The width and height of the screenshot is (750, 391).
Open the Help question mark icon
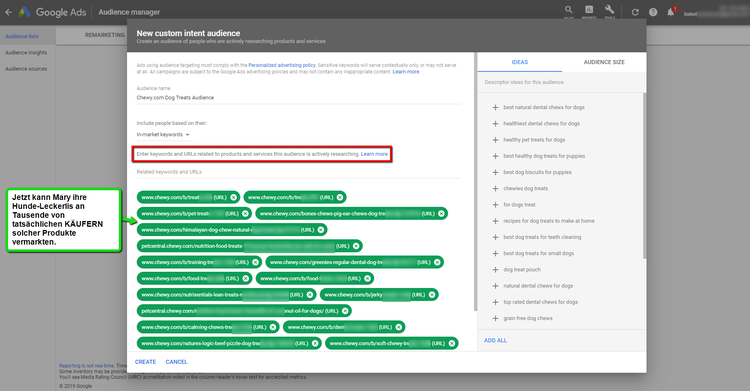point(653,12)
